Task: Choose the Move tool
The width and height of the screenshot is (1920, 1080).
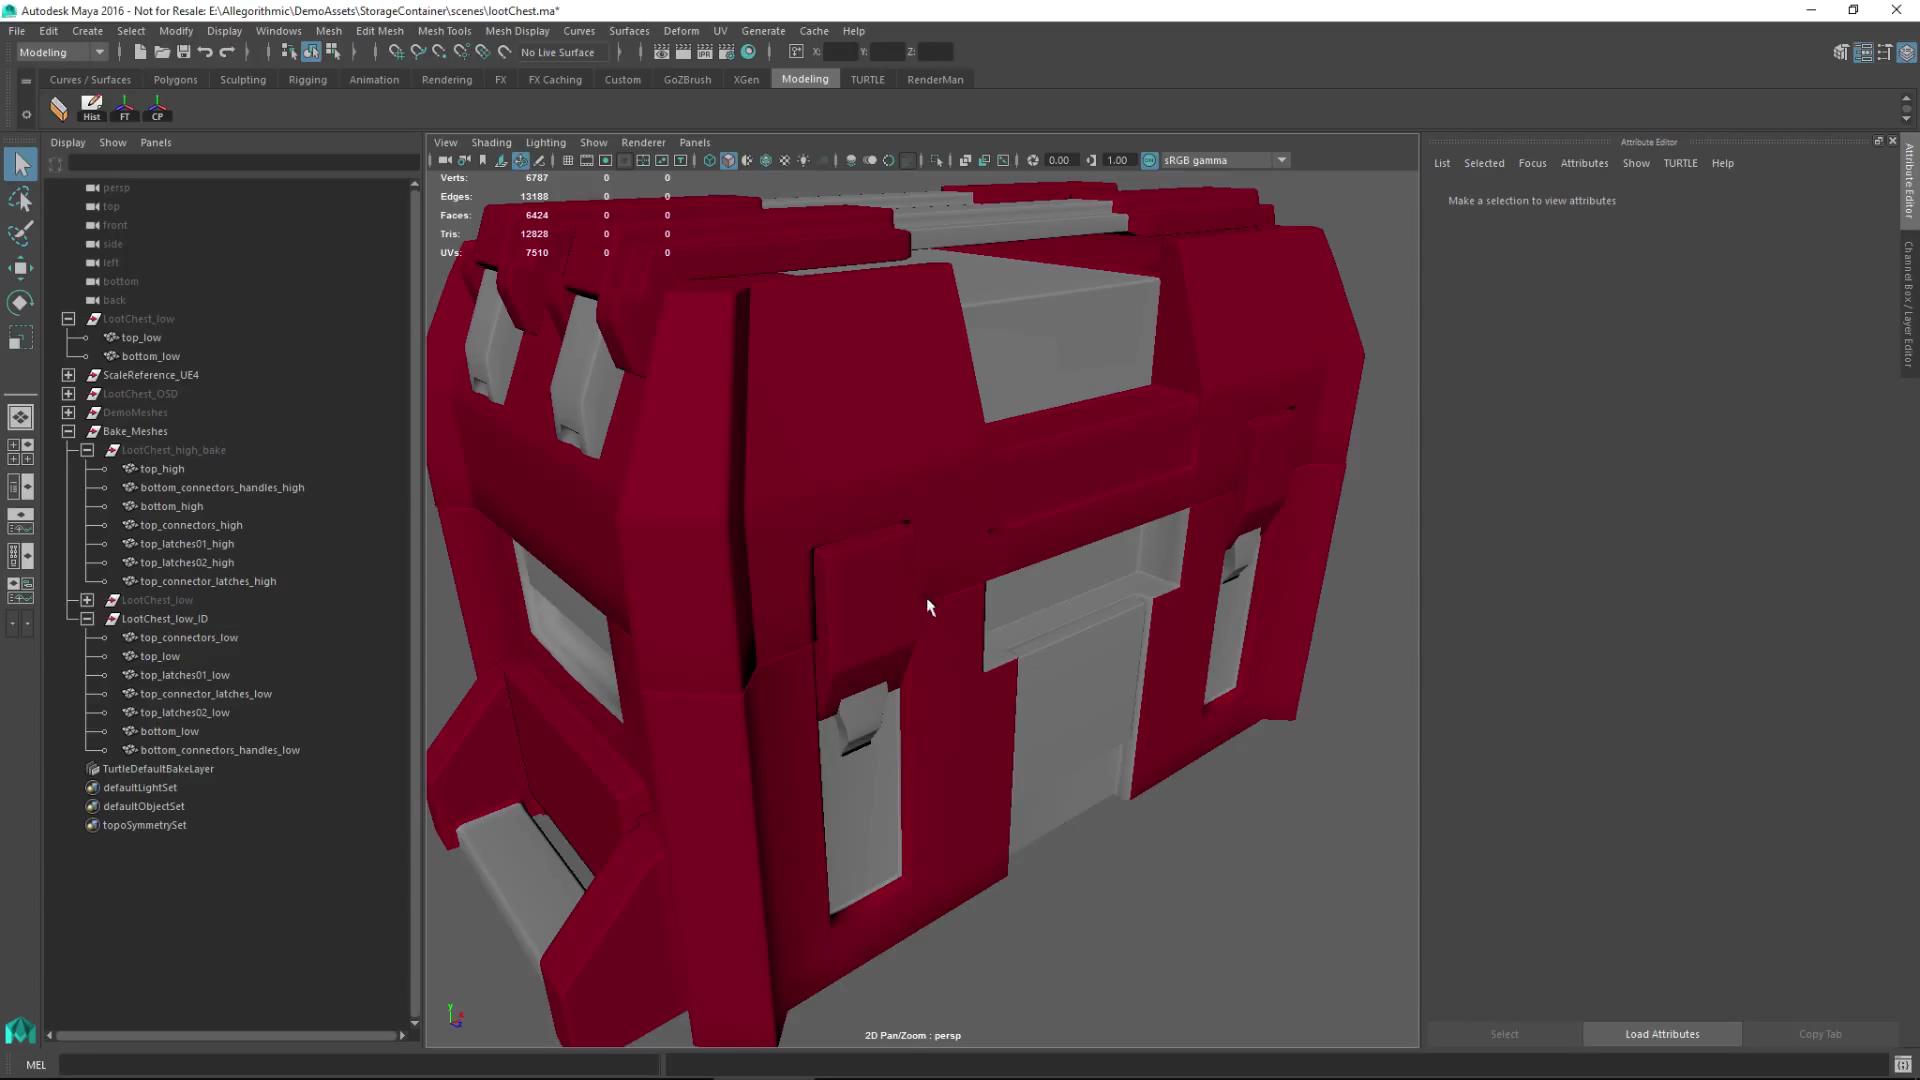Action: pos(20,268)
